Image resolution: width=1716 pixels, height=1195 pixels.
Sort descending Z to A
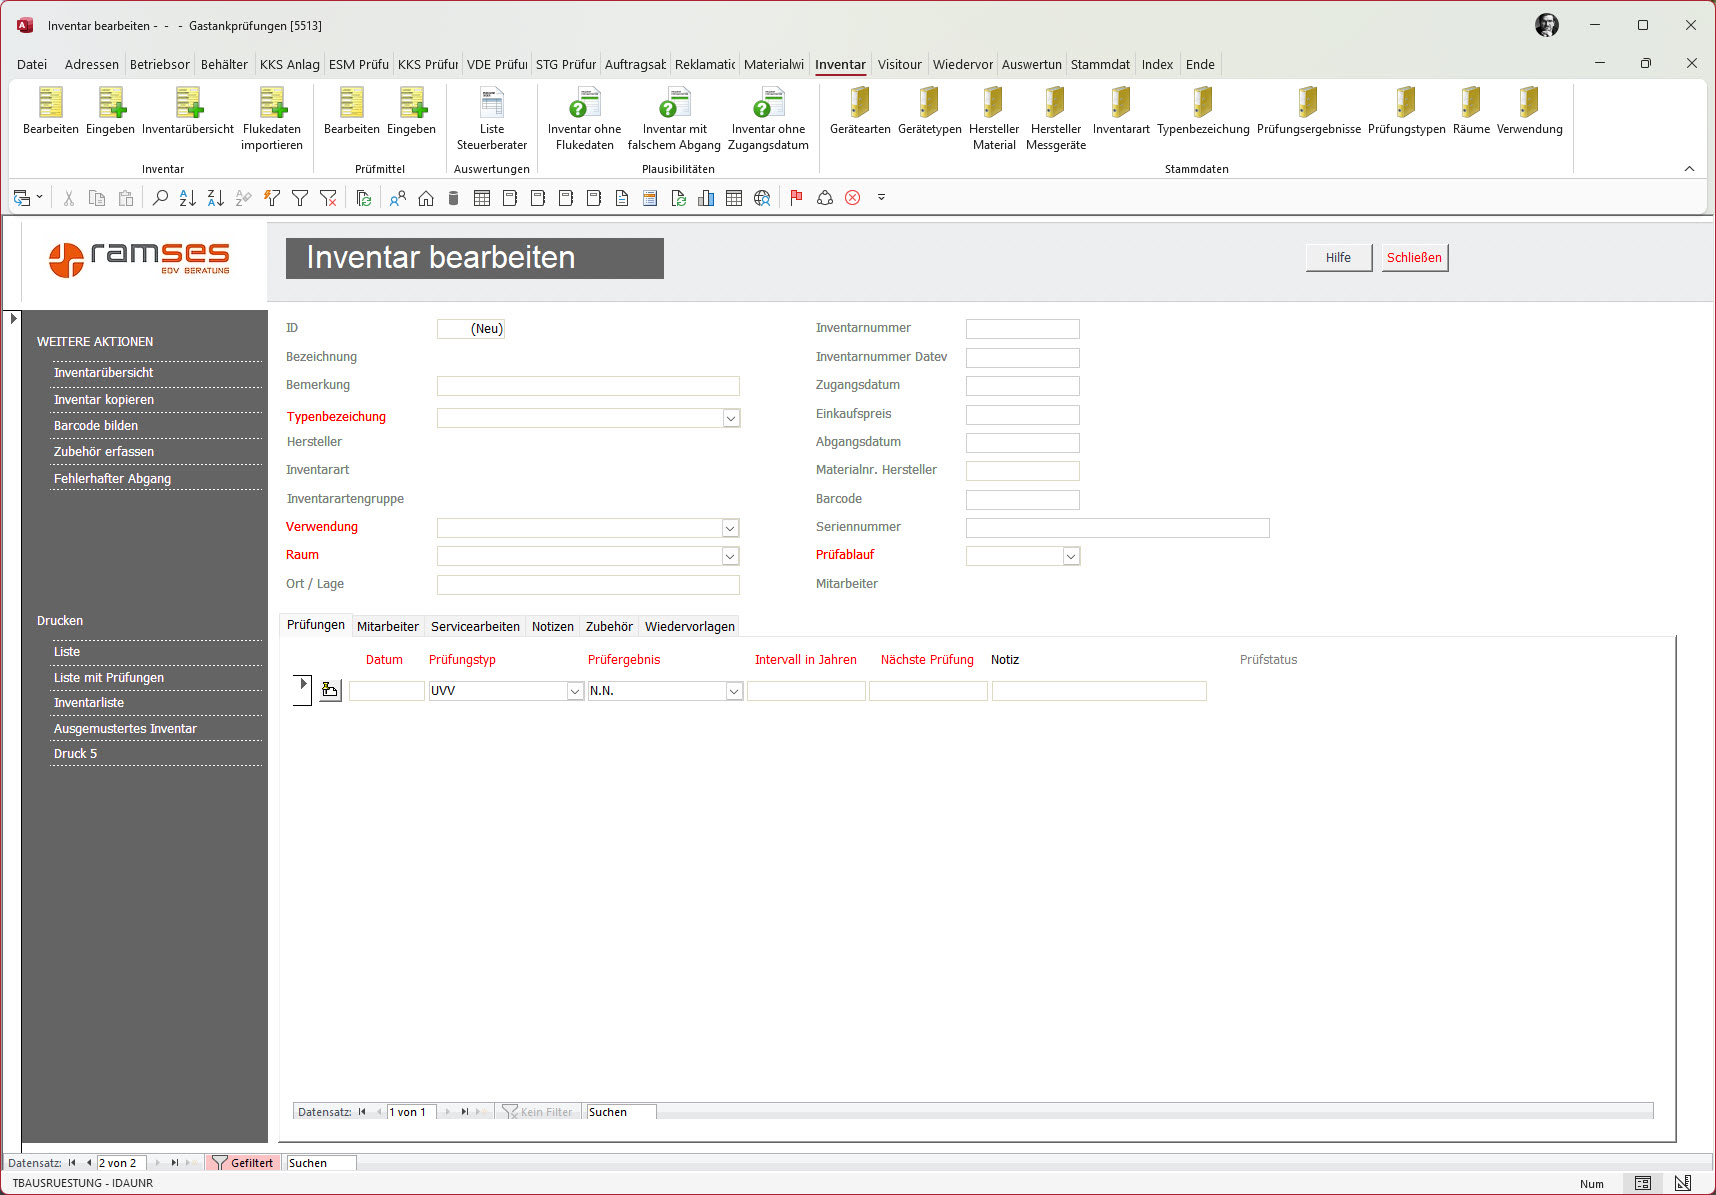coord(215,198)
